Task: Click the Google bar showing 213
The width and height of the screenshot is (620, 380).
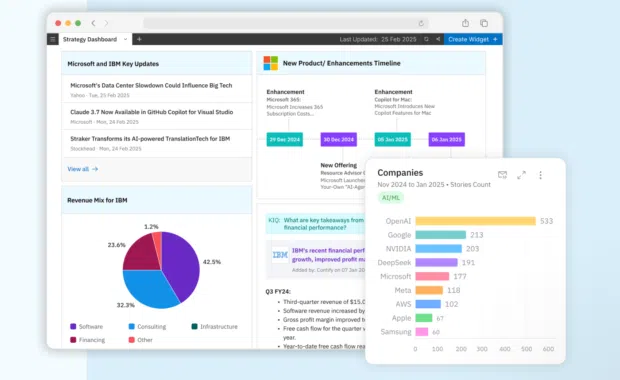Action: (x=440, y=234)
